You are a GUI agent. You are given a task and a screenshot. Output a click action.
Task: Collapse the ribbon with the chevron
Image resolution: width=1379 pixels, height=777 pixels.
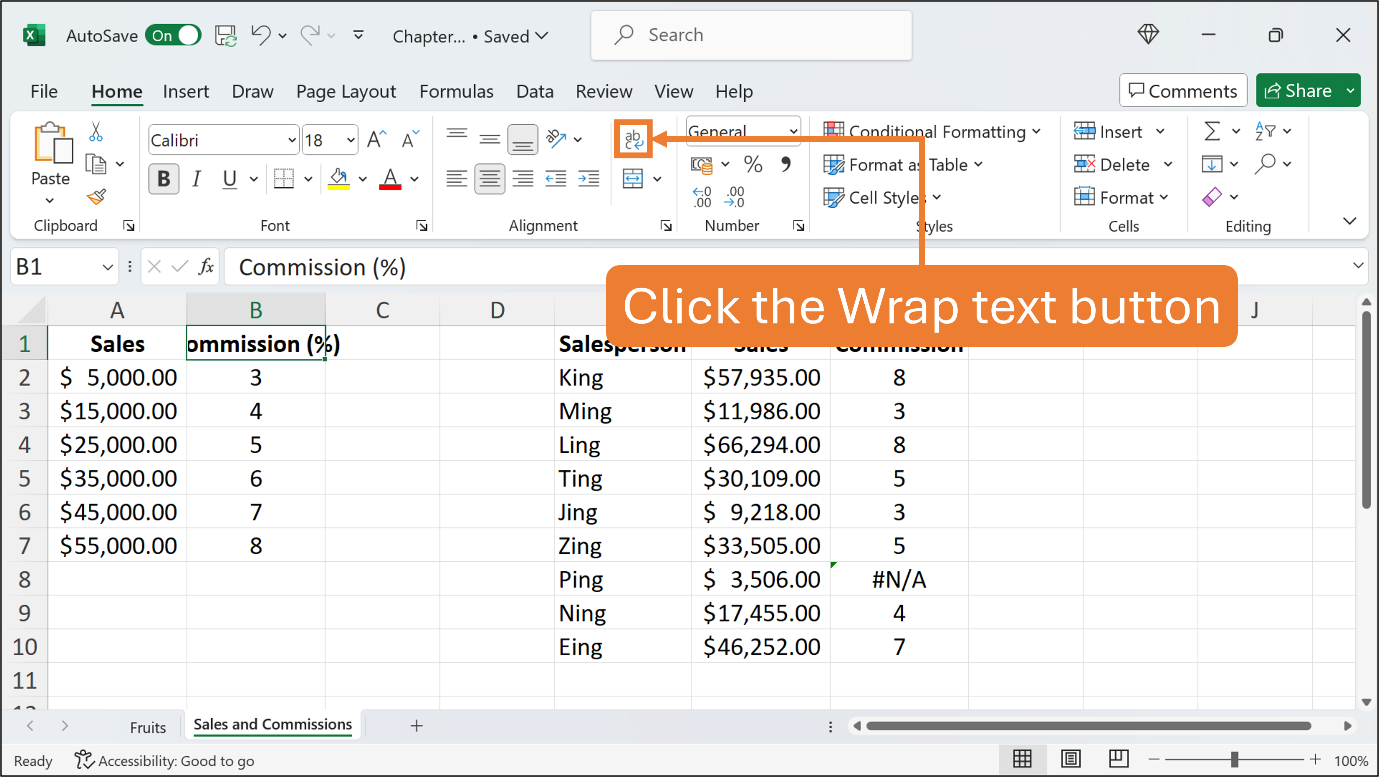(1349, 221)
